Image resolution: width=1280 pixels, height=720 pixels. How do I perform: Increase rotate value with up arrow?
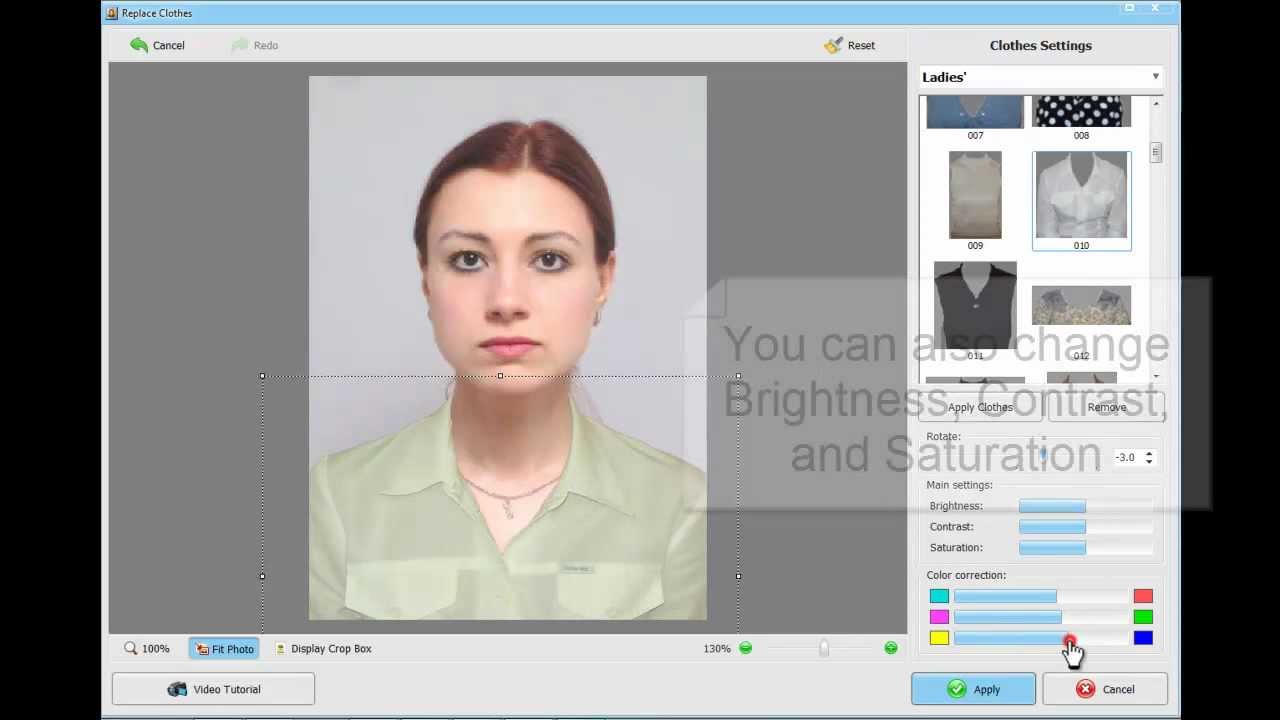click(x=1149, y=452)
